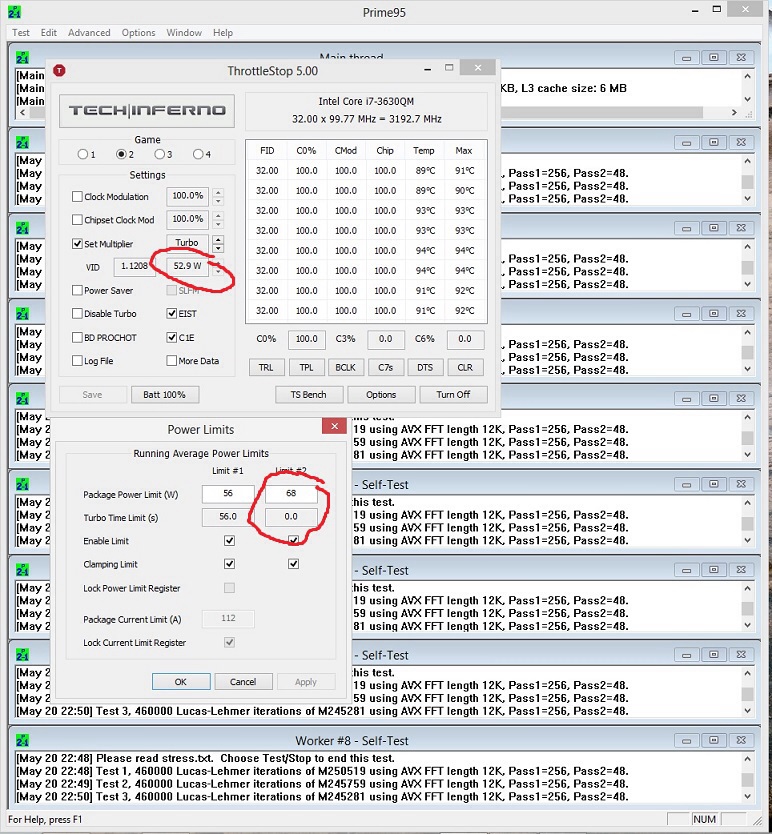Viewport: 772px width, 834px height.
Task: Enable Power Saver checkbox
Action: coord(77,290)
